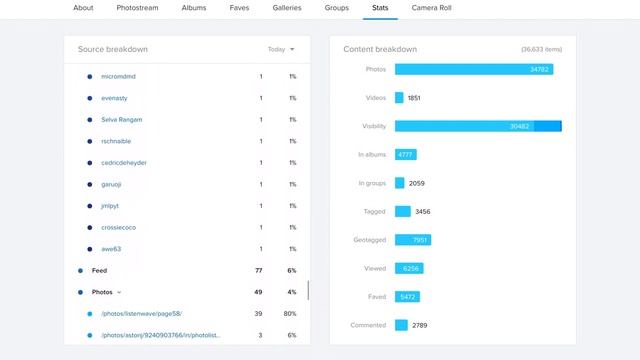
Task: Click the cedricdeheyder link
Action: coord(124,163)
